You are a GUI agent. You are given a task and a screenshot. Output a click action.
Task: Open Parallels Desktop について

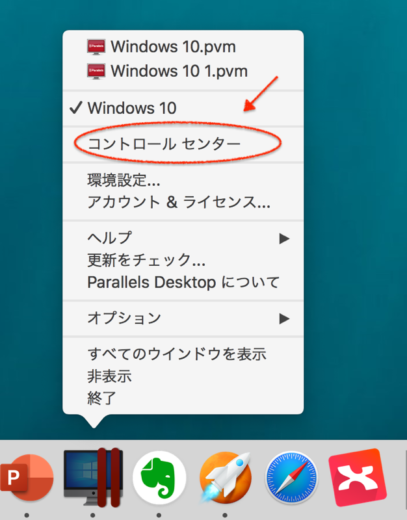(x=183, y=282)
